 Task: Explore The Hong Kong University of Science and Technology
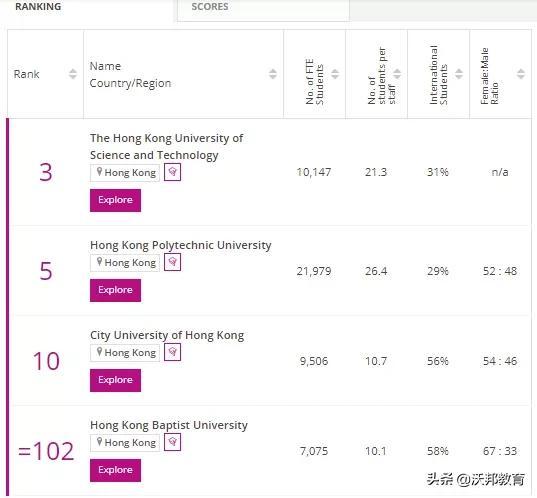[115, 200]
